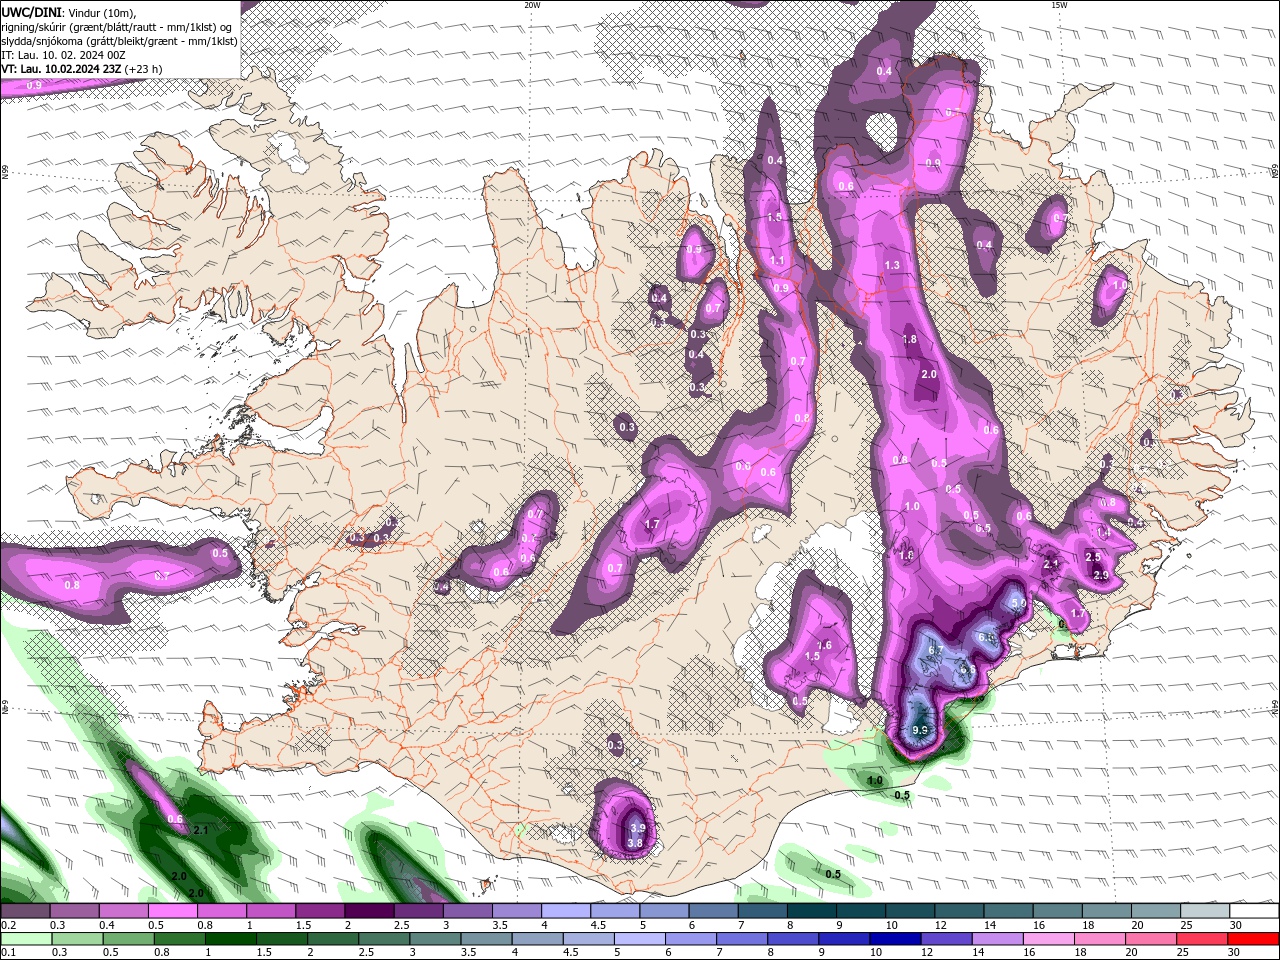
Task: Click the bright red 30 swatch in lower legend
Action: coord(1255,939)
